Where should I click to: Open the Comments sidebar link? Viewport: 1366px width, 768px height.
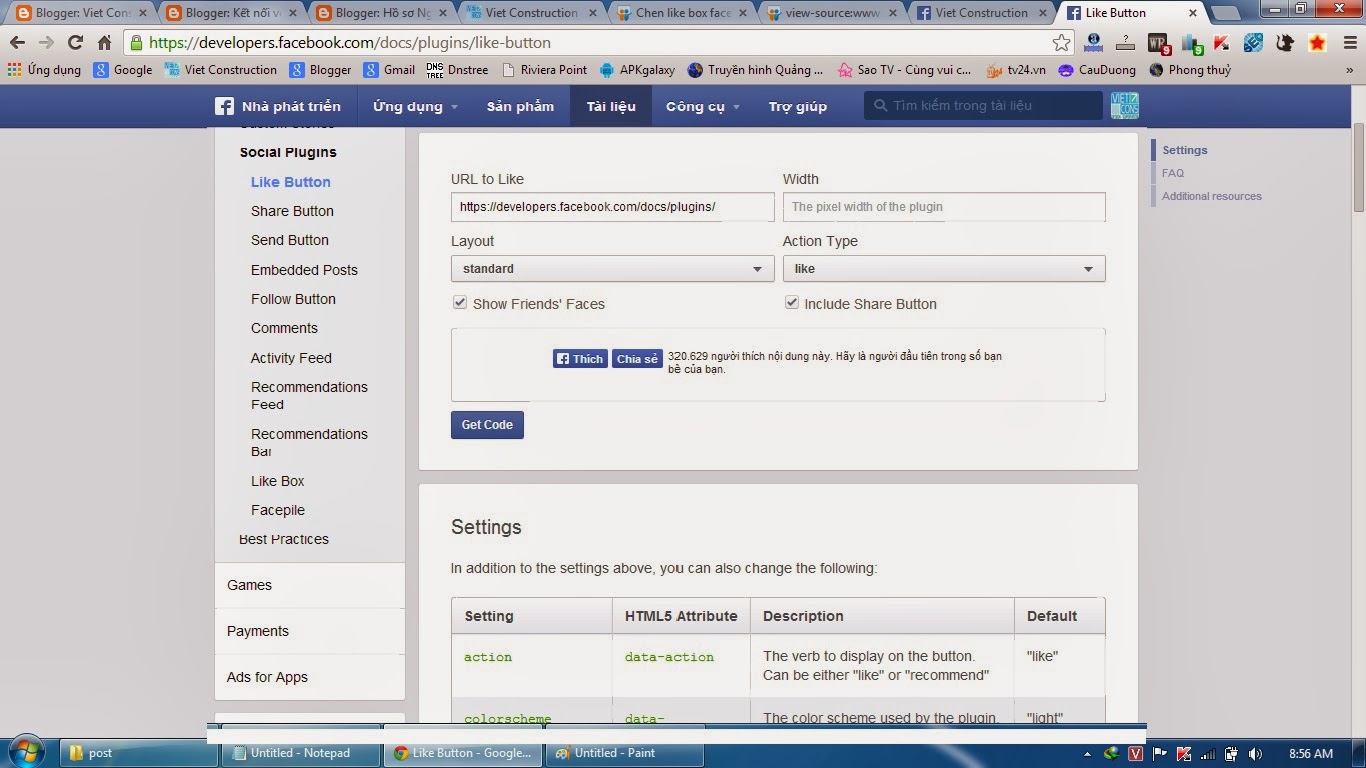click(x=284, y=328)
